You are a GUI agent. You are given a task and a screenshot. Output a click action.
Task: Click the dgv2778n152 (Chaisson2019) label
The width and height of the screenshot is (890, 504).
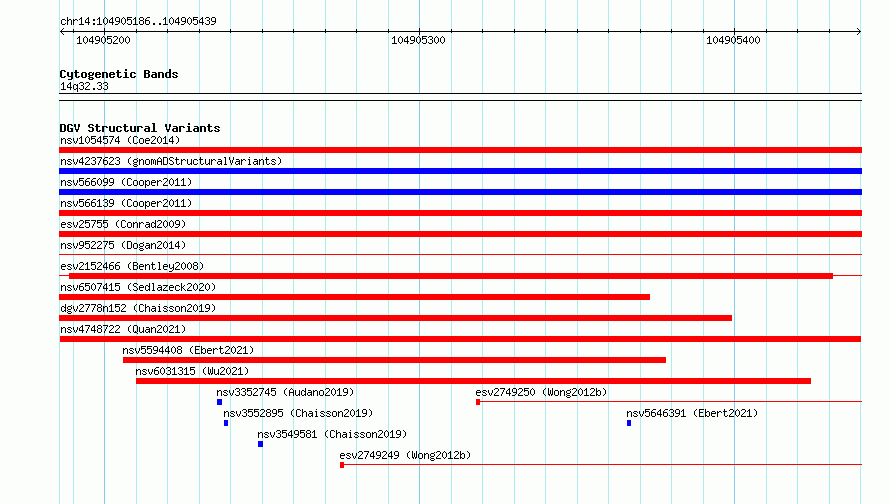138,308
